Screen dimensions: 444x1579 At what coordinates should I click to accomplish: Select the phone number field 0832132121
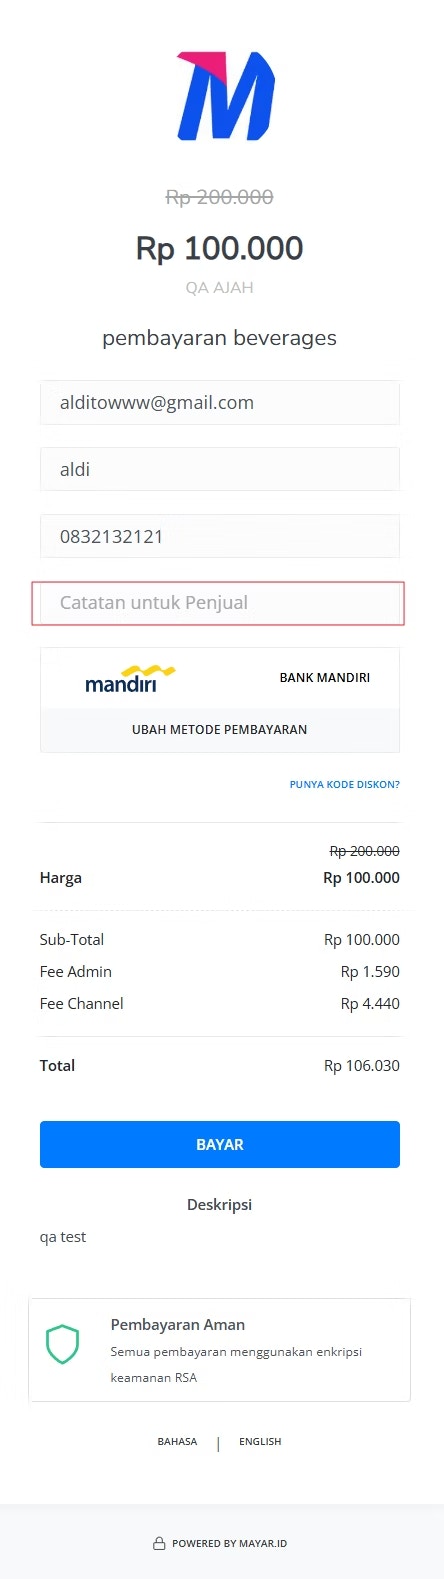pos(220,536)
